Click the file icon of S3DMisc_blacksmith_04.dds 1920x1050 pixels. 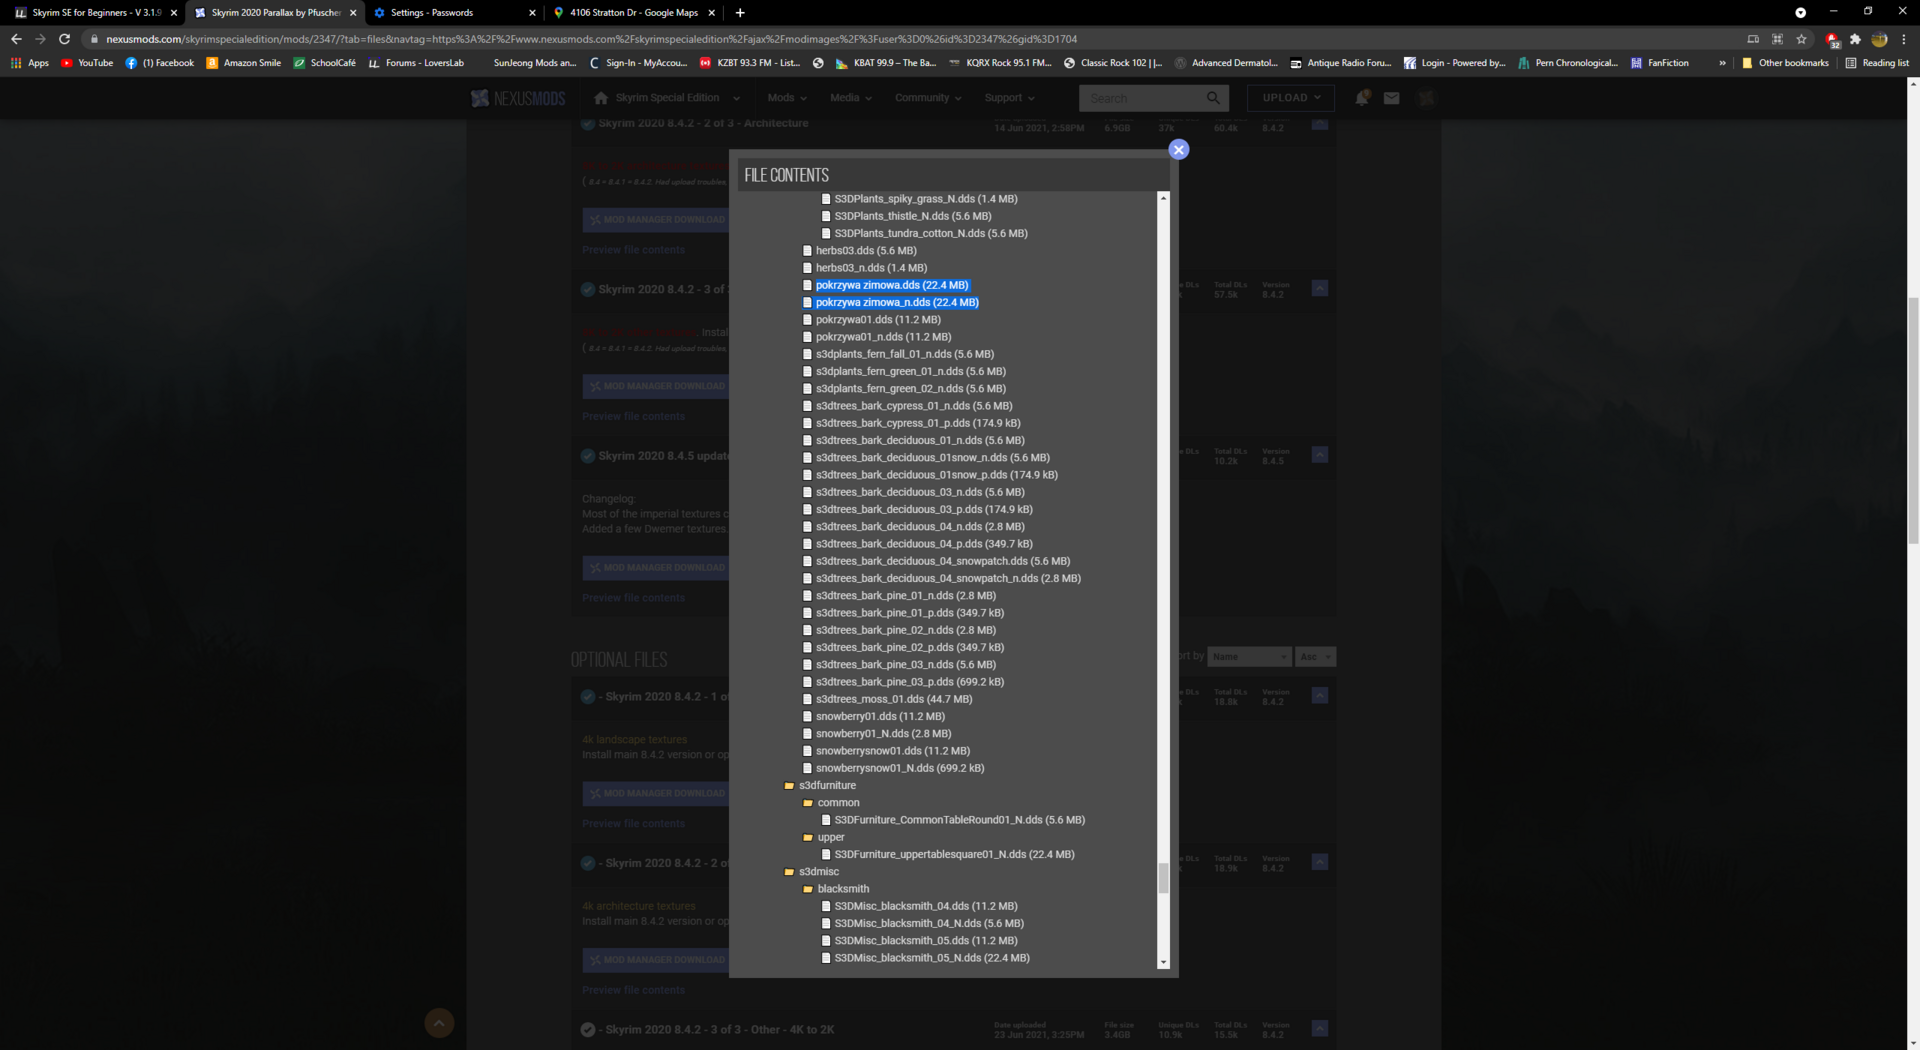[826, 906]
